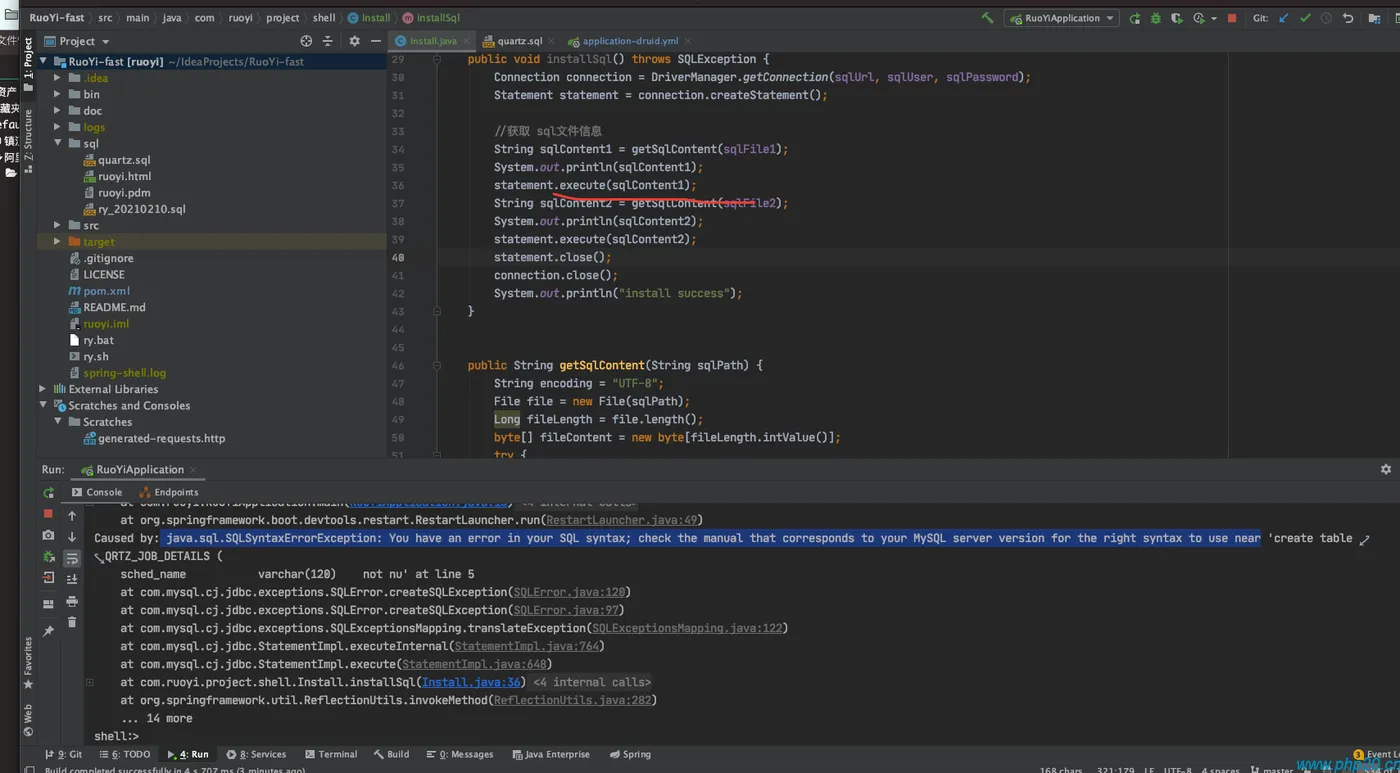Expand the folded internal calls in console stack trace
This screenshot has height=773, width=1400.
89,683
